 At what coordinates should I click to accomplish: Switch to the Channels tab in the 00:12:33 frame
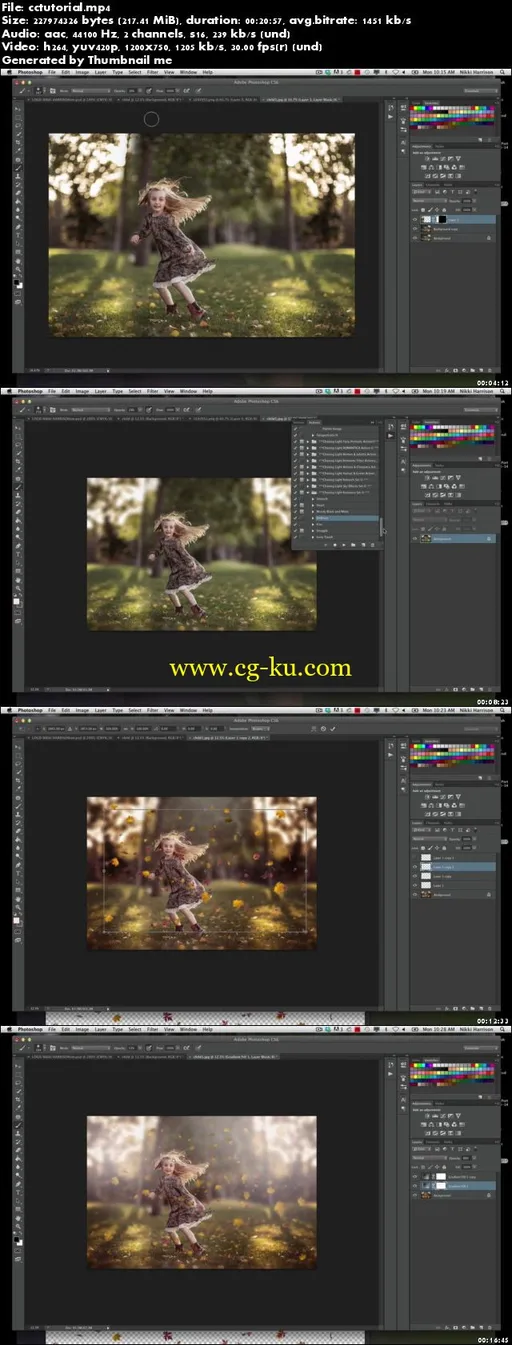pyautogui.click(x=433, y=823)
